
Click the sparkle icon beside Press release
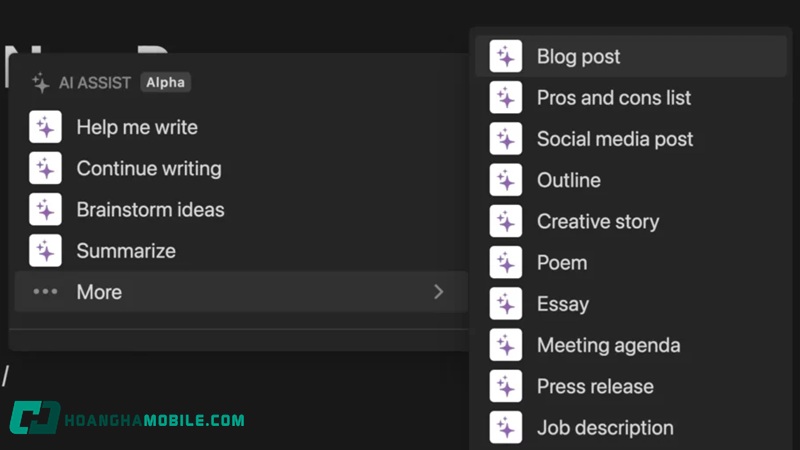[506, 387]
